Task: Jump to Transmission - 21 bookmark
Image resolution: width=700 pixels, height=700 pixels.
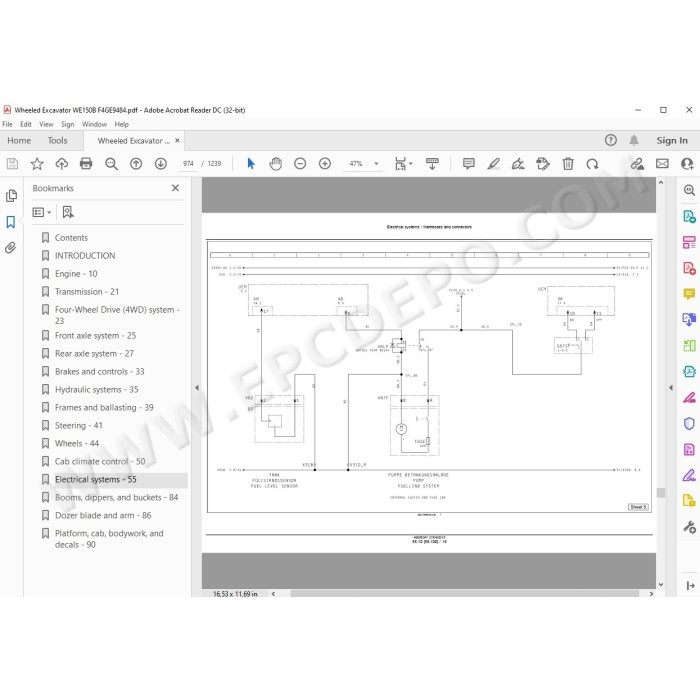Action: tap(87, 292)
